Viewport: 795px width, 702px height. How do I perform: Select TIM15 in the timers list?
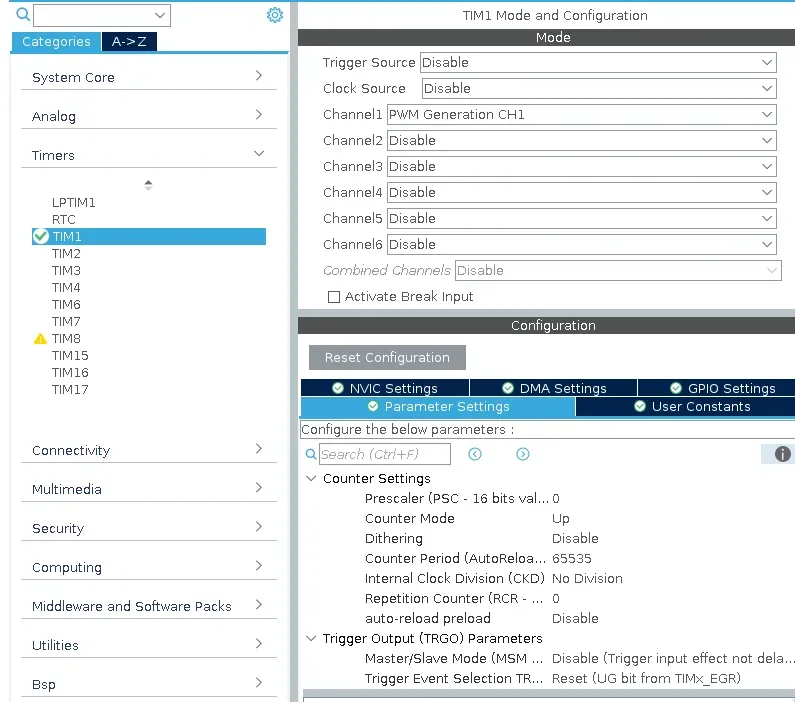pos(70,356)
